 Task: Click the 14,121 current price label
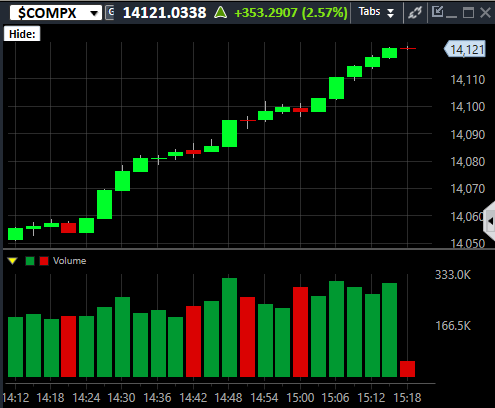pos(465,49)
